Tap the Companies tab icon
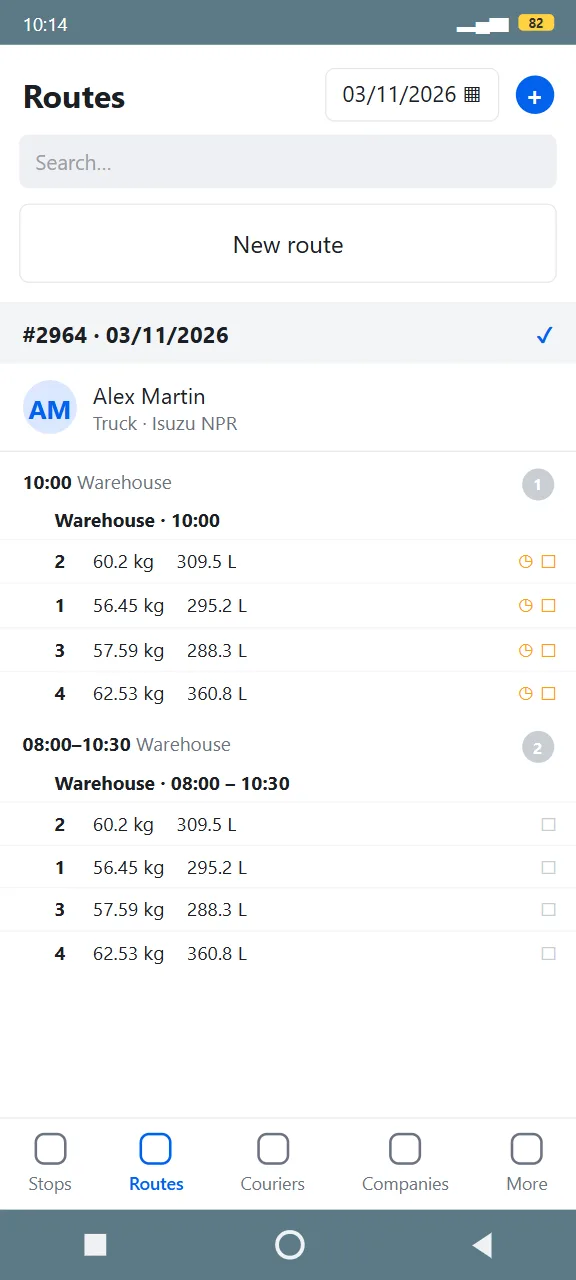The width and height of the screenshot is (576, 1280). (405, 1149)
